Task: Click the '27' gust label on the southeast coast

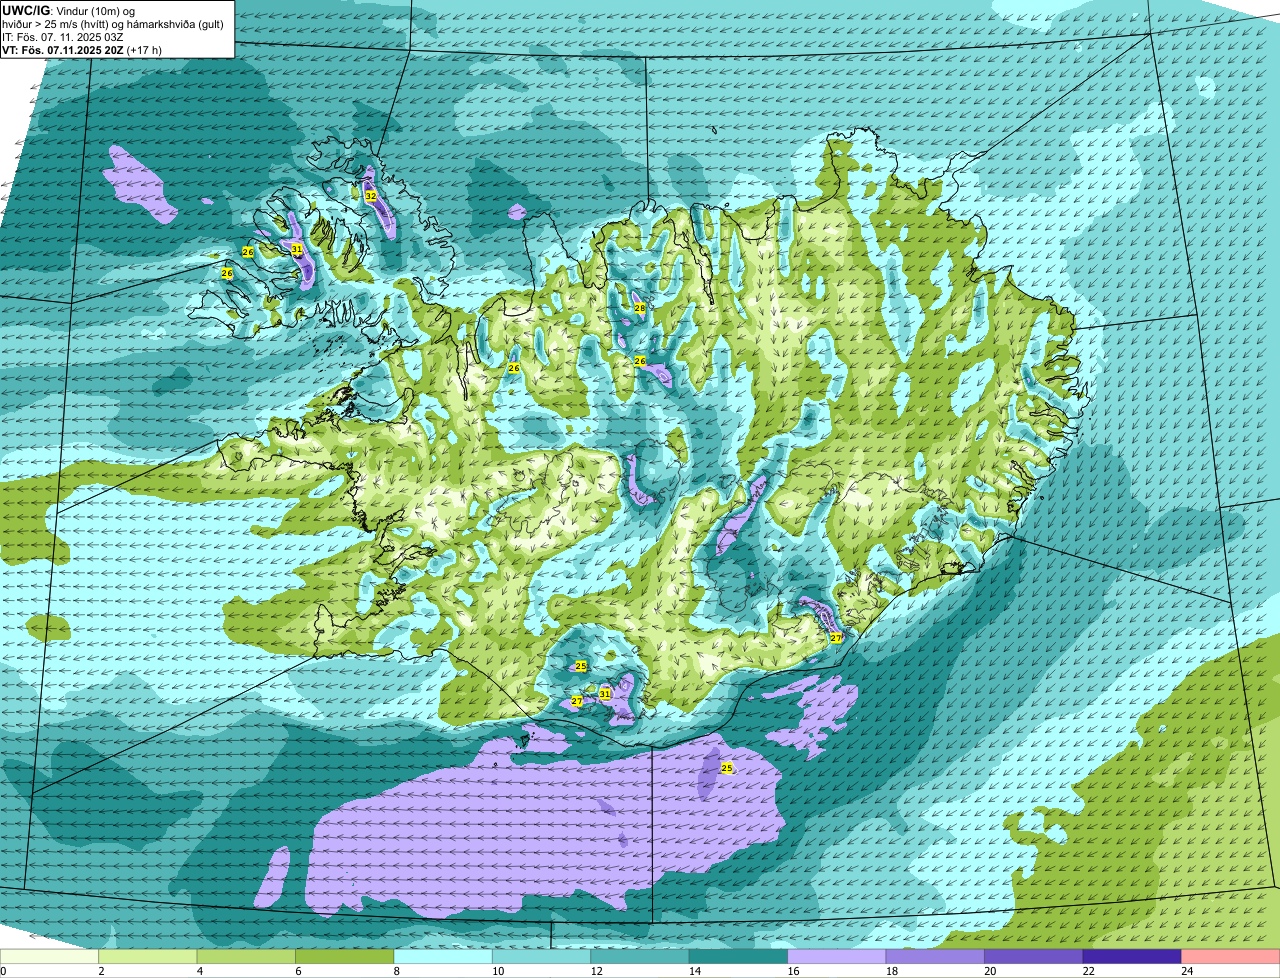Action: [x=836, y=637]
